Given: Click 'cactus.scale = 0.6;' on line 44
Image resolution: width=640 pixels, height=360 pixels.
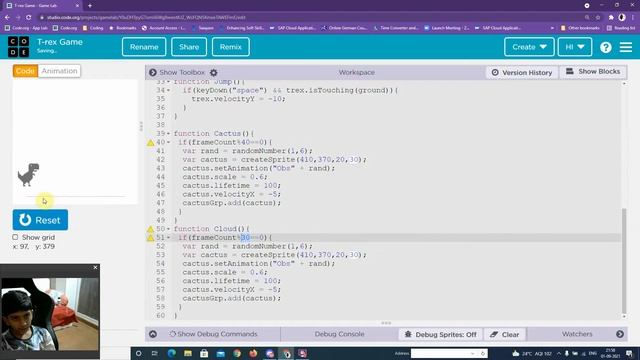Looking at the screenshot, I should [225, 177].
